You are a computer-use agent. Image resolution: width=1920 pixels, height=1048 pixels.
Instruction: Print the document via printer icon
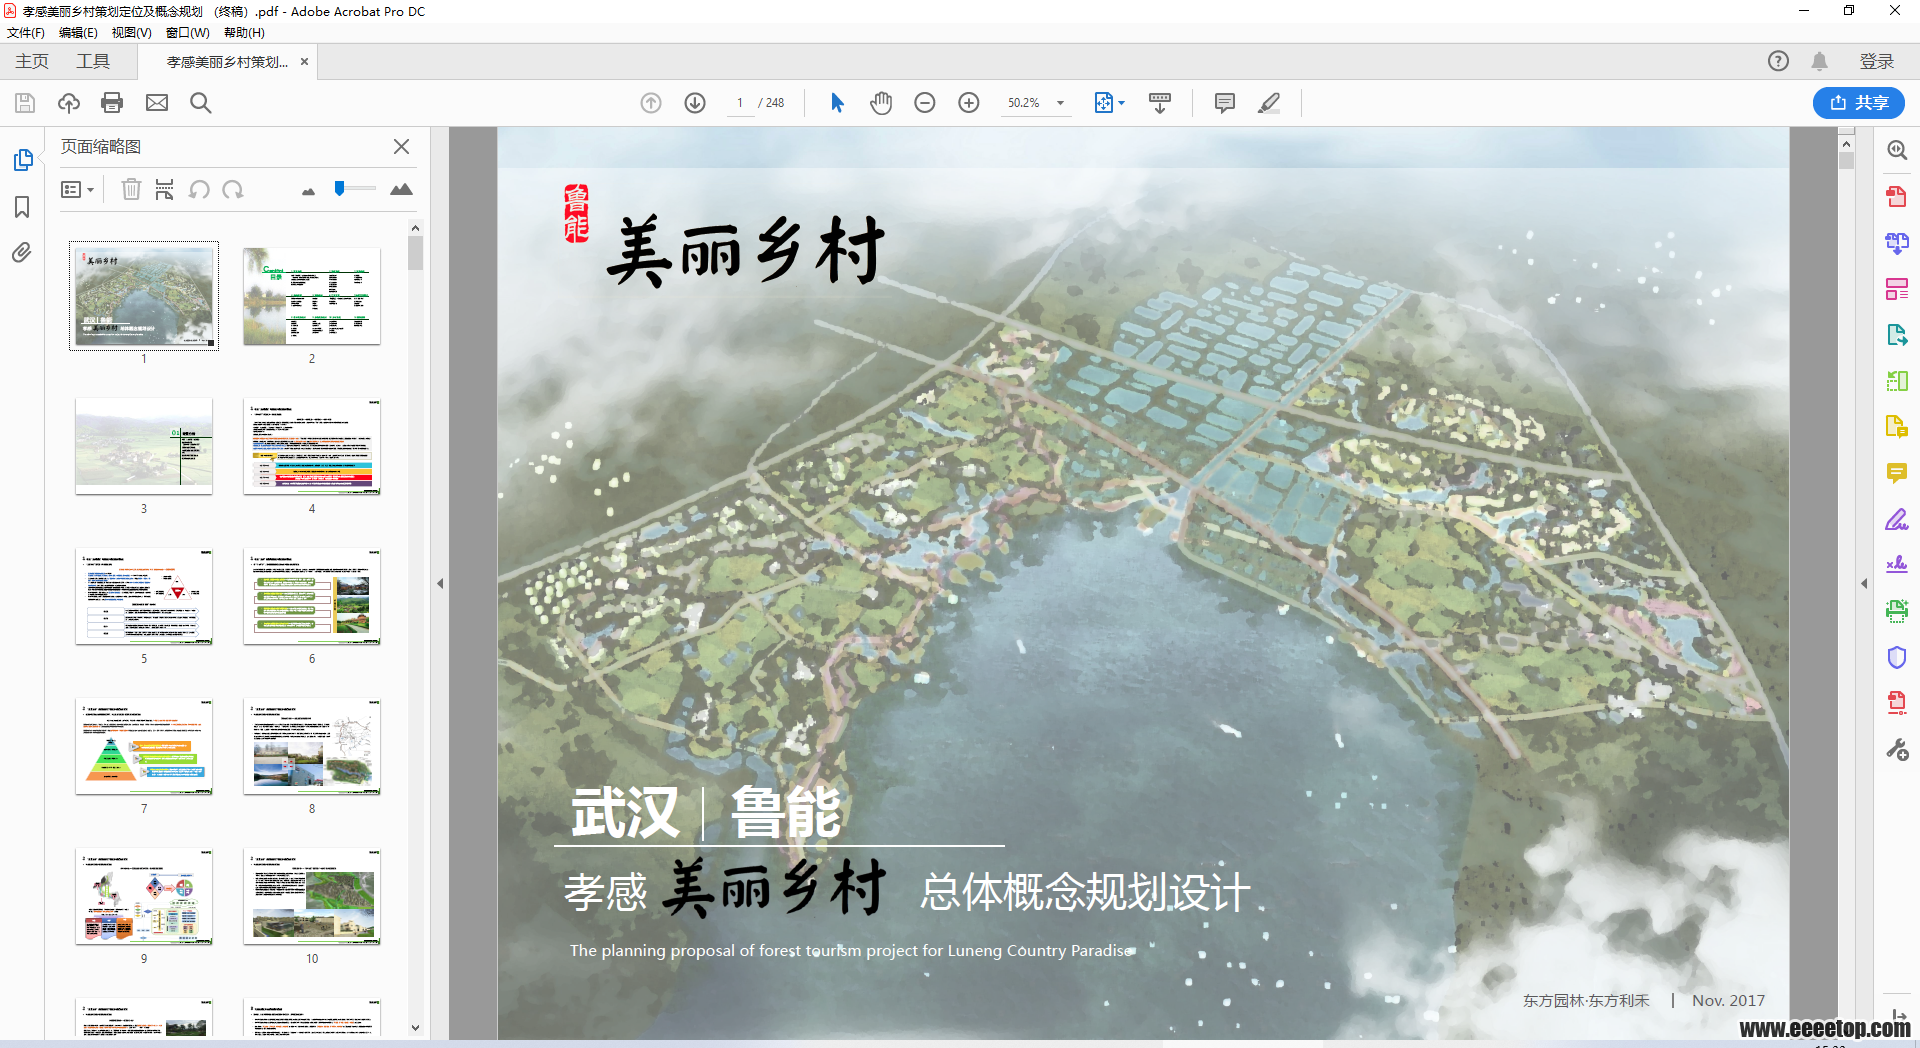[x=112, y=103]
